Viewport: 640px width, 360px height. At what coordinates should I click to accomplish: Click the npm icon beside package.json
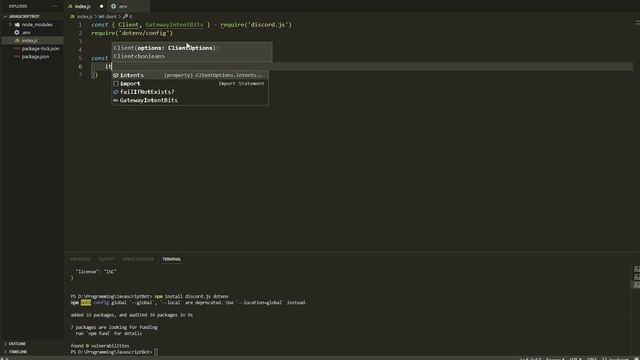[x=17, y=57]
